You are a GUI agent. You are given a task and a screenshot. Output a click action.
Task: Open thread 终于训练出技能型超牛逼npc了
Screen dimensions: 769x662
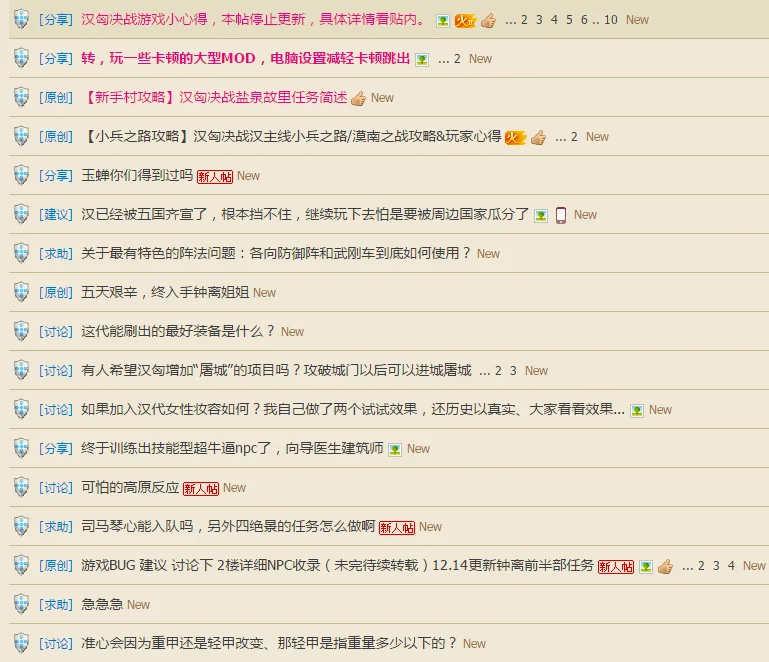point(232,448)
